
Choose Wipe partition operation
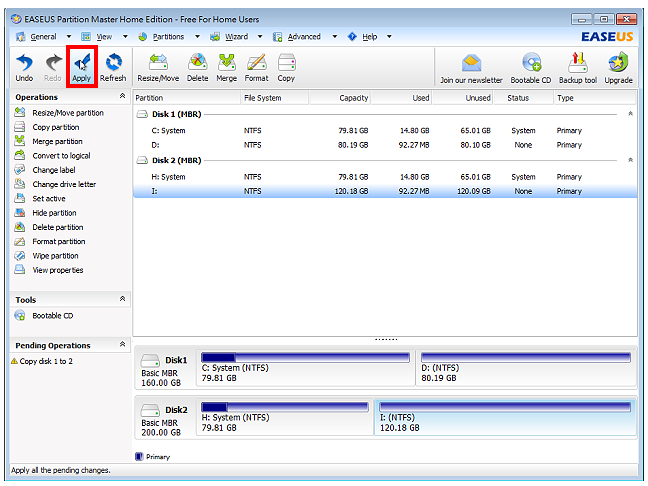point(46,256)
